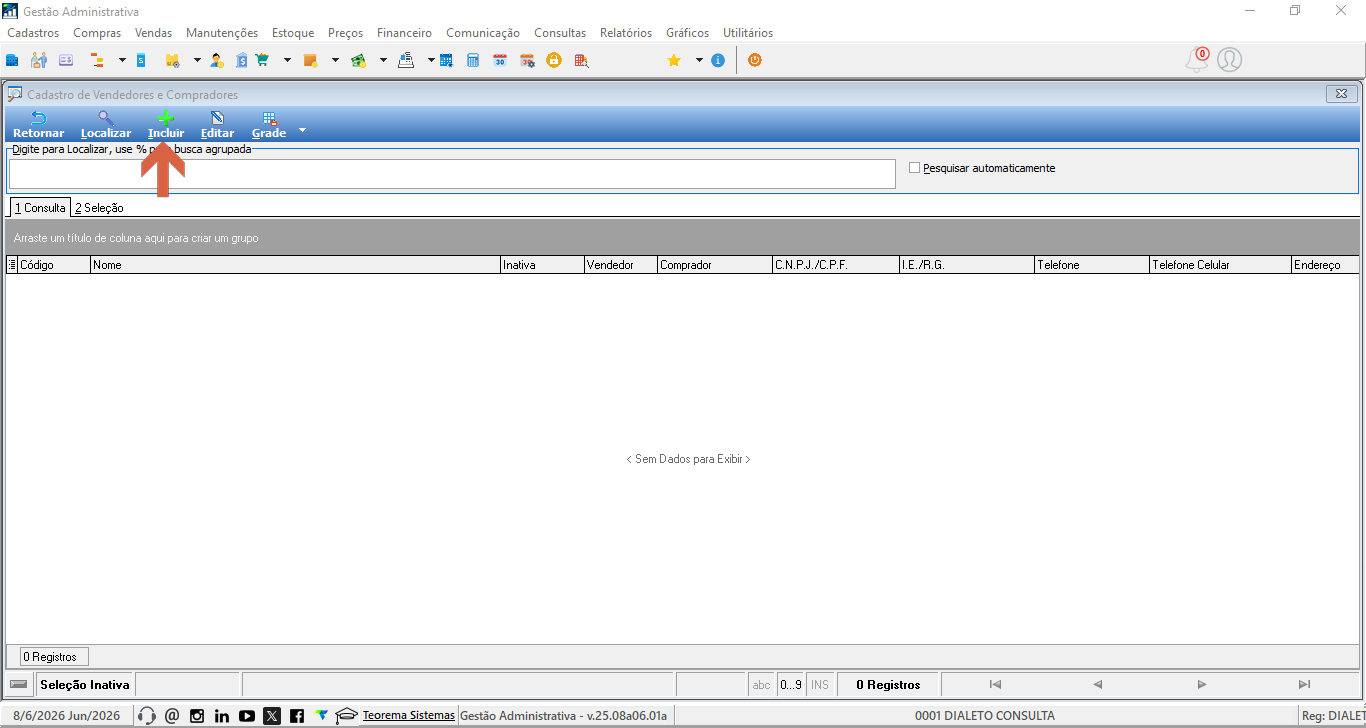1366x728 pixels.
Task: Open the Financeiro menu
Action: [x=404, y=33]
